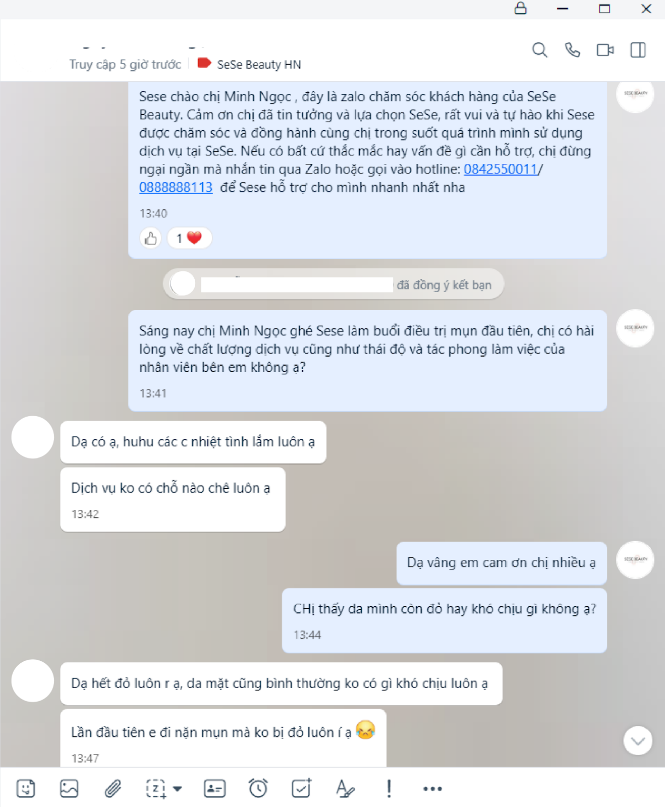Click the thumbs-up reaction on the welcome message
This screenshot has height=807, width=665.
click(151, 238)
